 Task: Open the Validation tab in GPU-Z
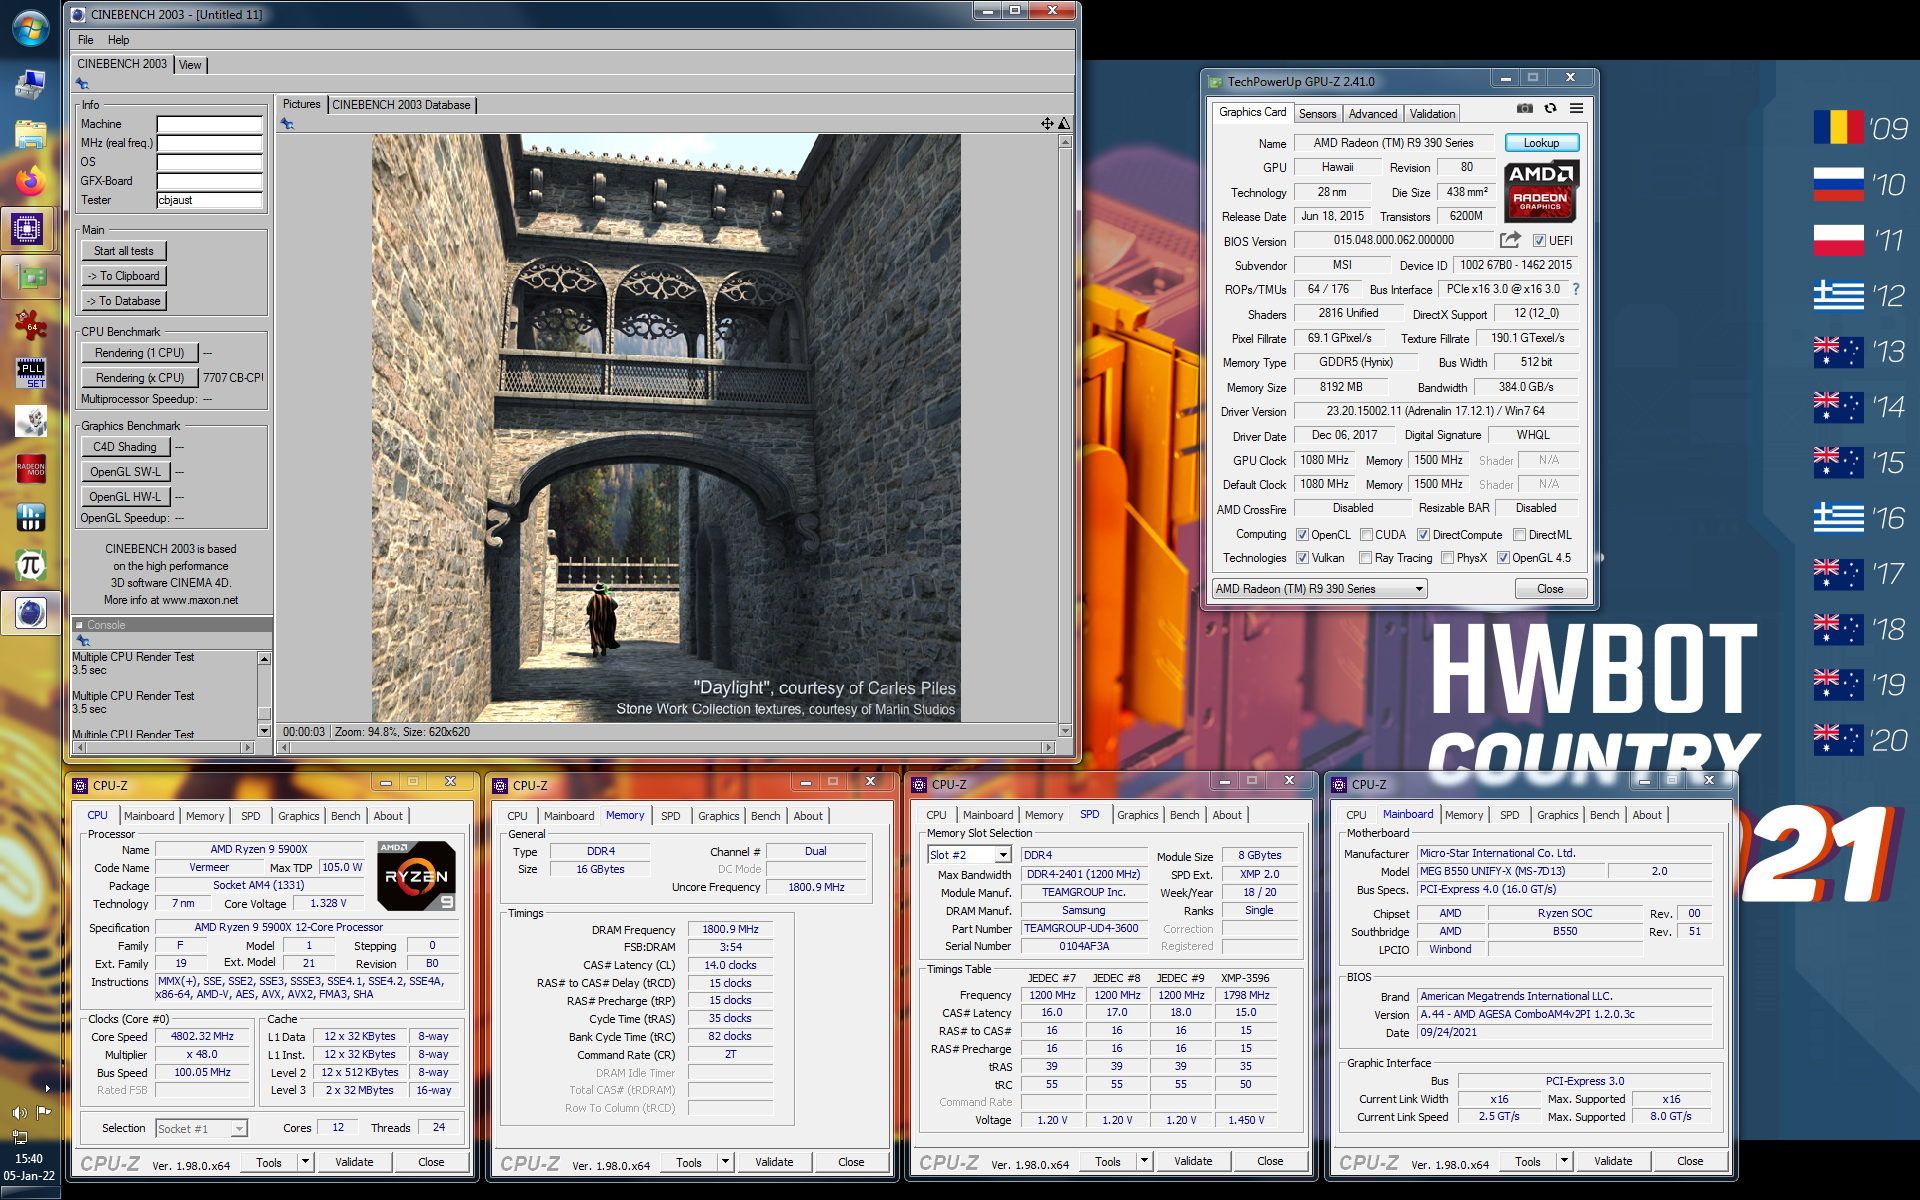pyautogui.click(x=1432, y=114)
